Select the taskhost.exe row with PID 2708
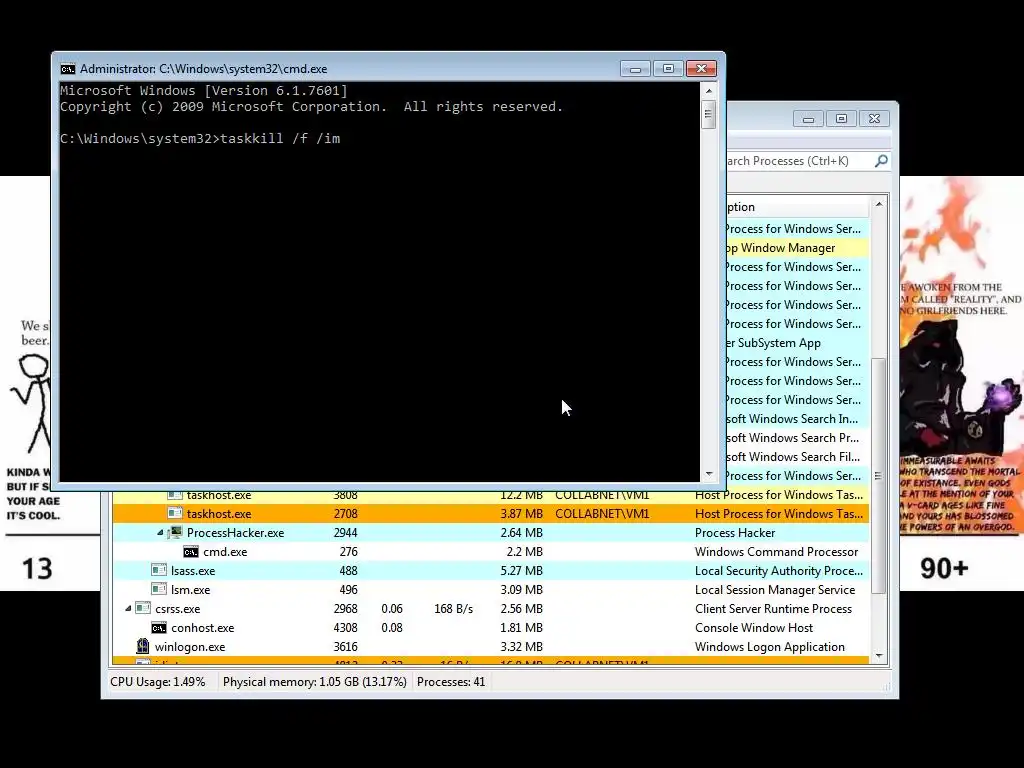 click(490, 513)
